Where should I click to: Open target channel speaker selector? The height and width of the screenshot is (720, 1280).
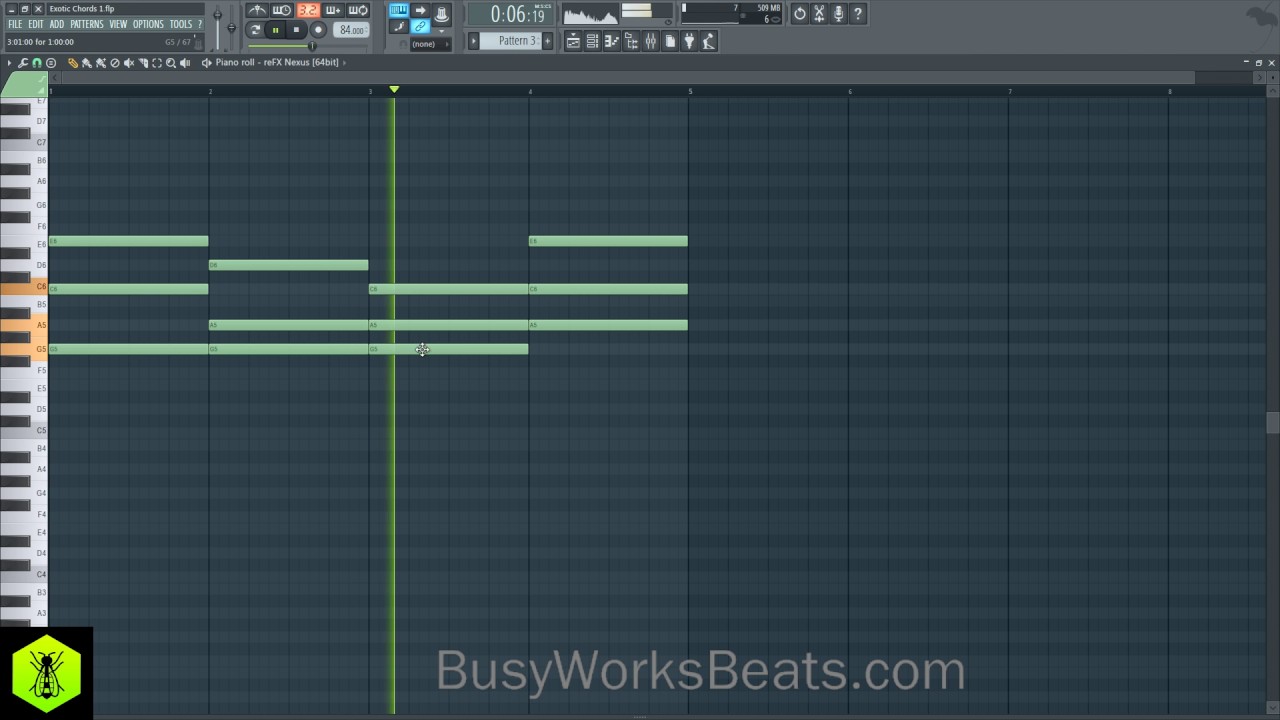205,62
